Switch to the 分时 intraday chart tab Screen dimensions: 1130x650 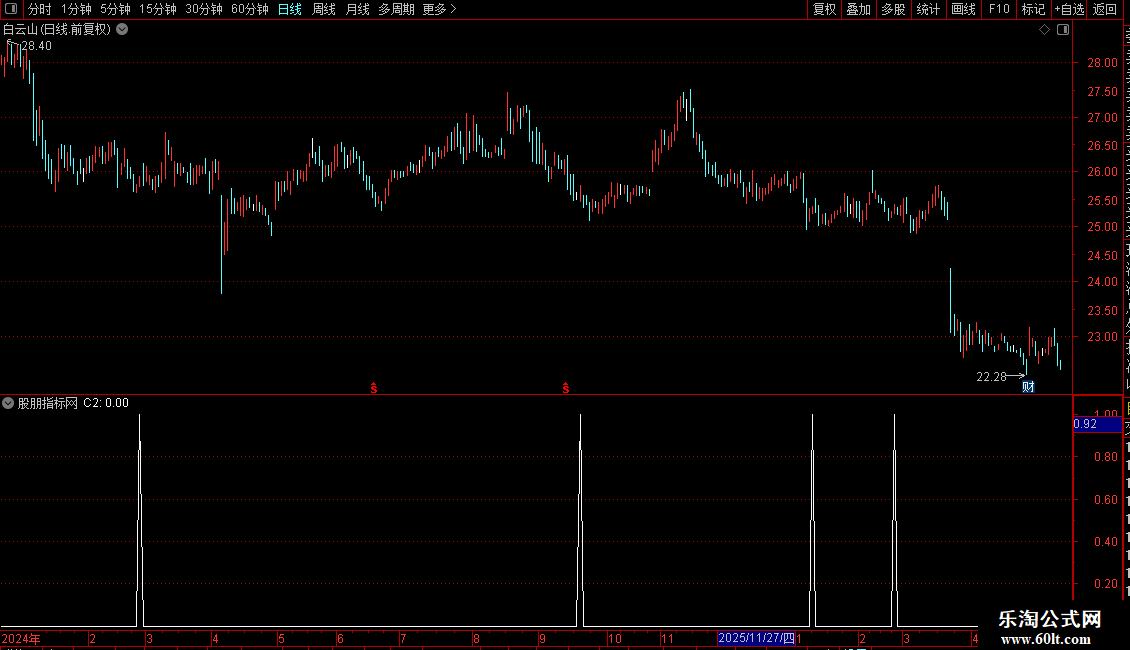click(40, 9)
